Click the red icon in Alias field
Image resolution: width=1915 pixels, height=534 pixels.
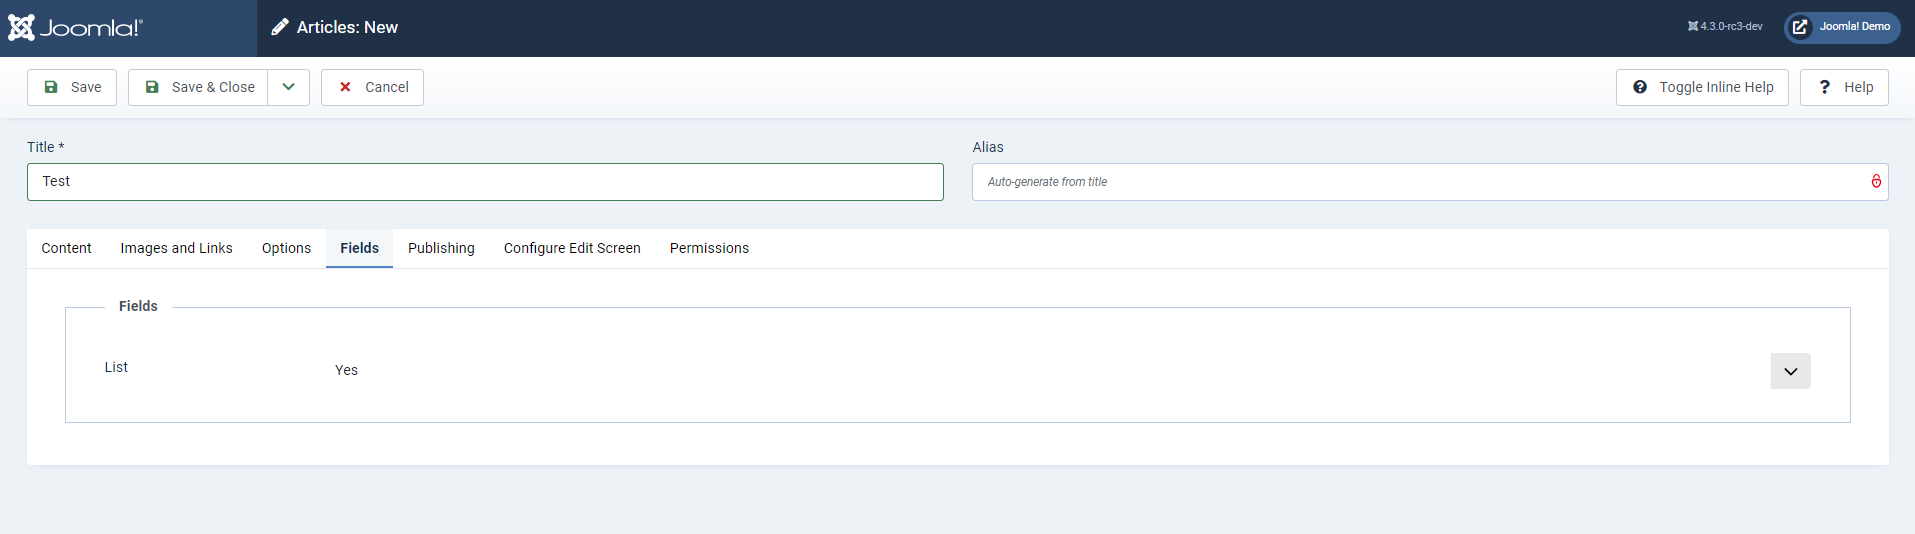(1876, 181)
